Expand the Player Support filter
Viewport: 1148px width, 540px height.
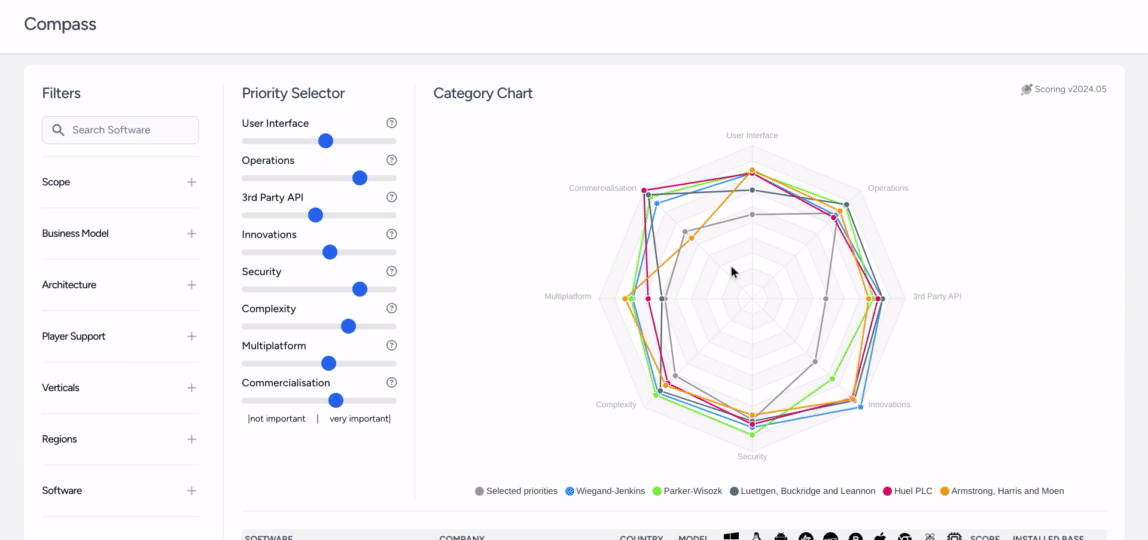tap(191, 336)
